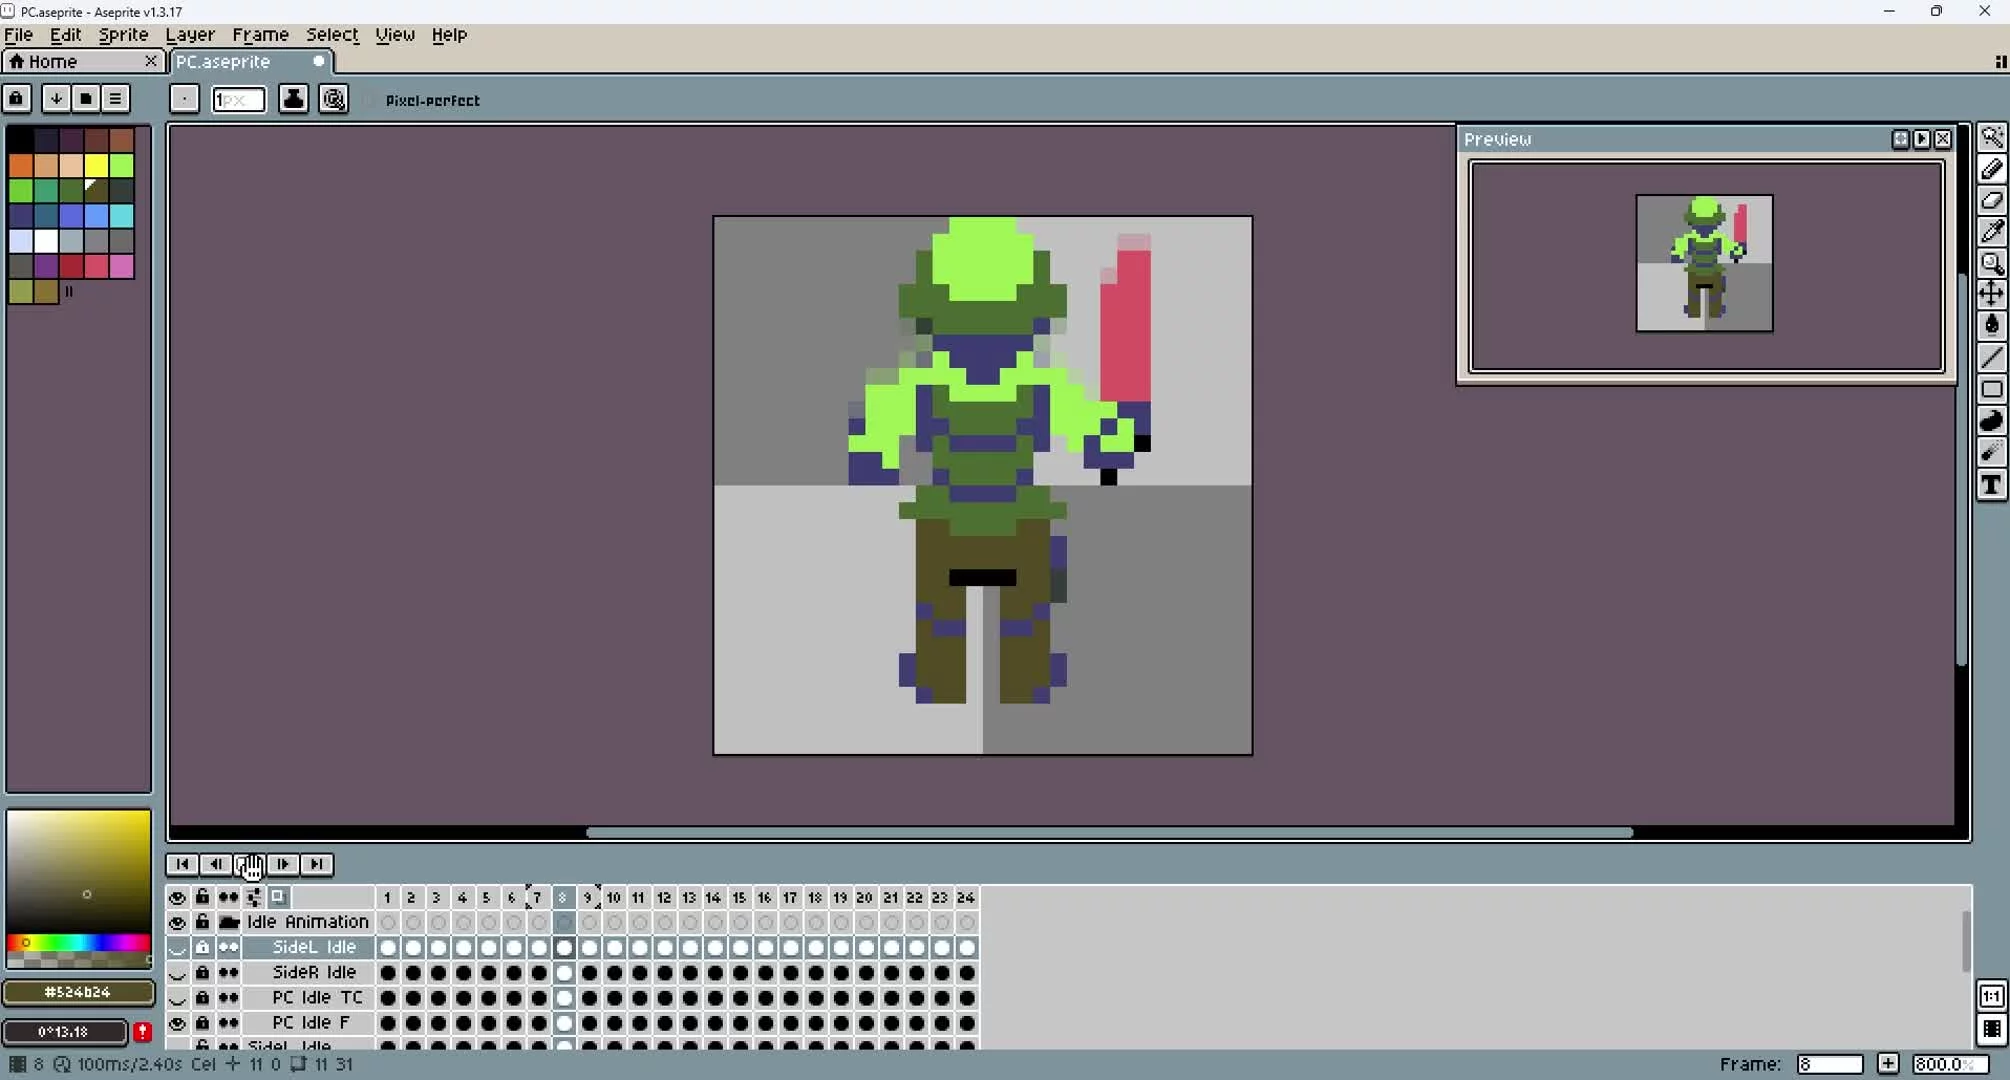Select the Rectangle tool
Image resolution: width=2010 pixels, height=1080 pixels.
1991,390
